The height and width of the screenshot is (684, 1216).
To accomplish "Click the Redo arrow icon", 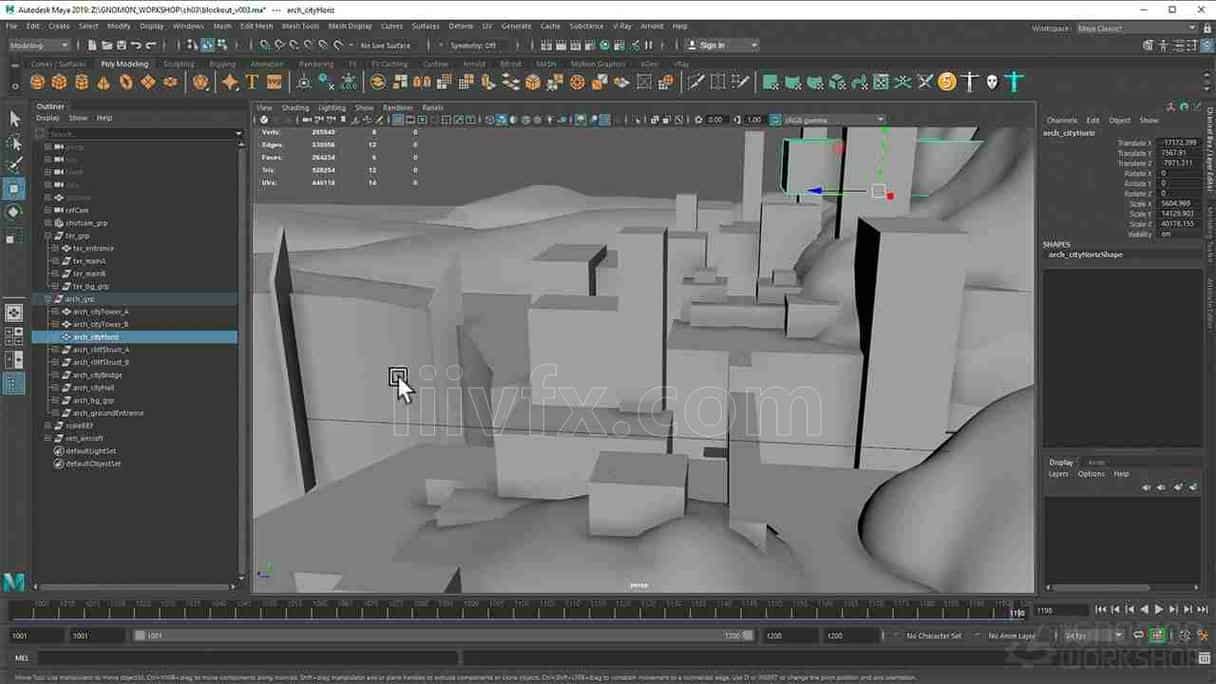I will [151, 45].
